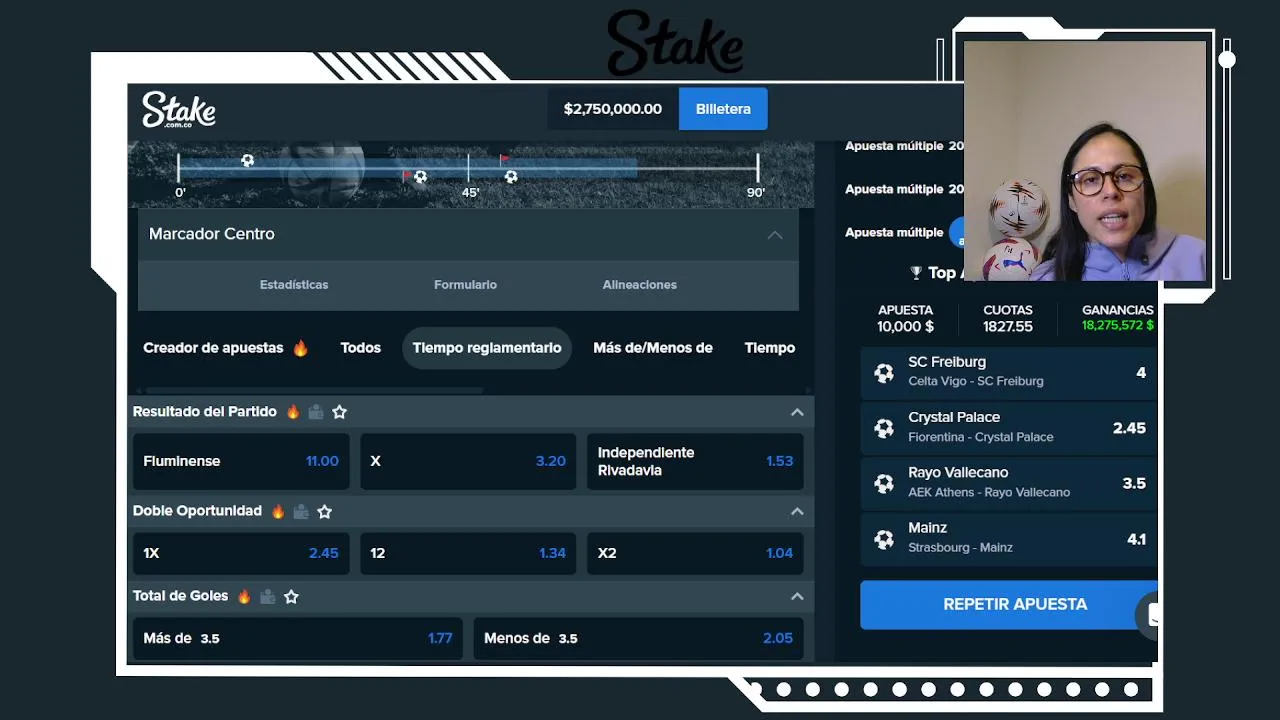Open the Formulario tab

(465, 285)
